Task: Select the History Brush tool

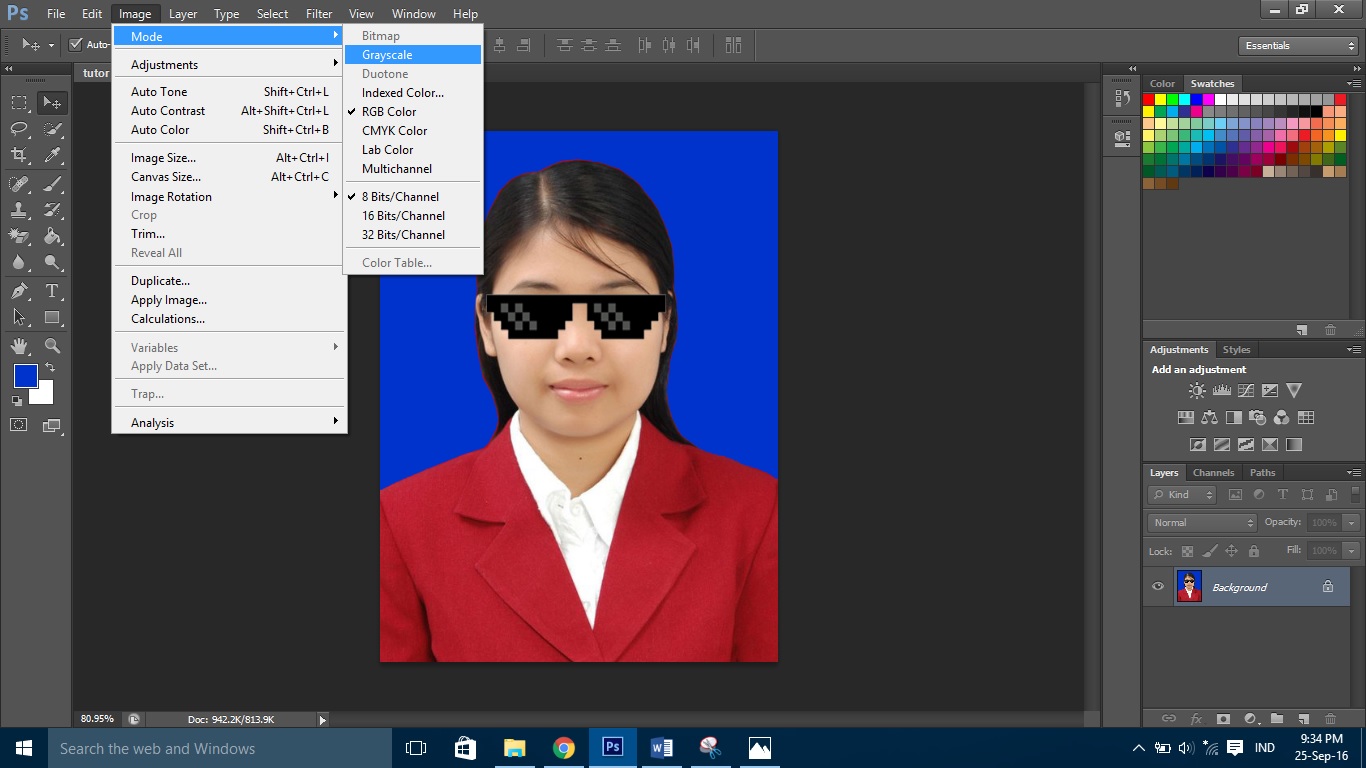Action: coord(52,210)
